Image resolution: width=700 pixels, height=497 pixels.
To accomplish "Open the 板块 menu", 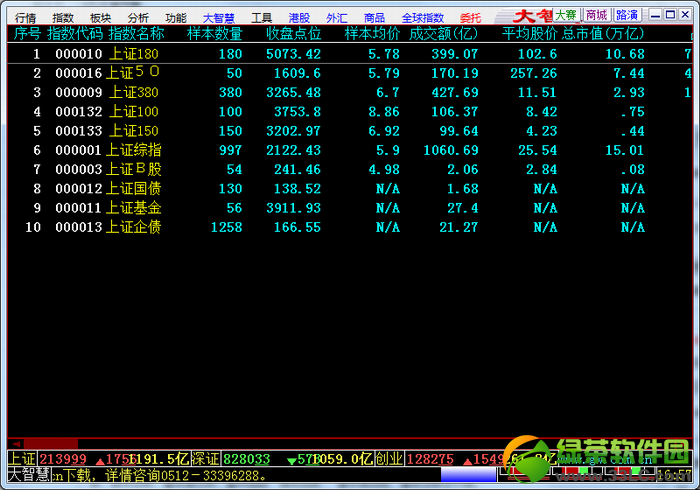I will (100, 18).
